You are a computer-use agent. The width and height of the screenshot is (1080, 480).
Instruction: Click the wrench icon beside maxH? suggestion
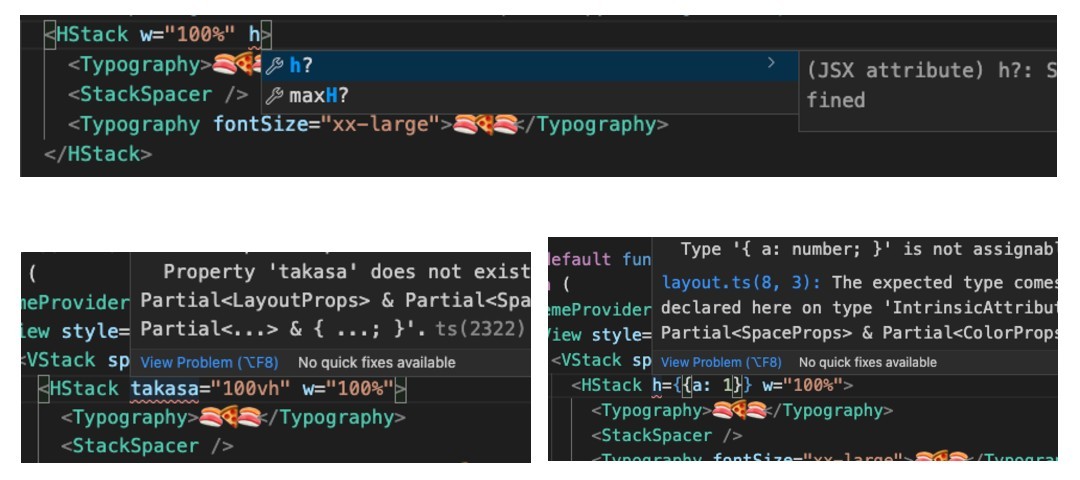click(274, 96)
